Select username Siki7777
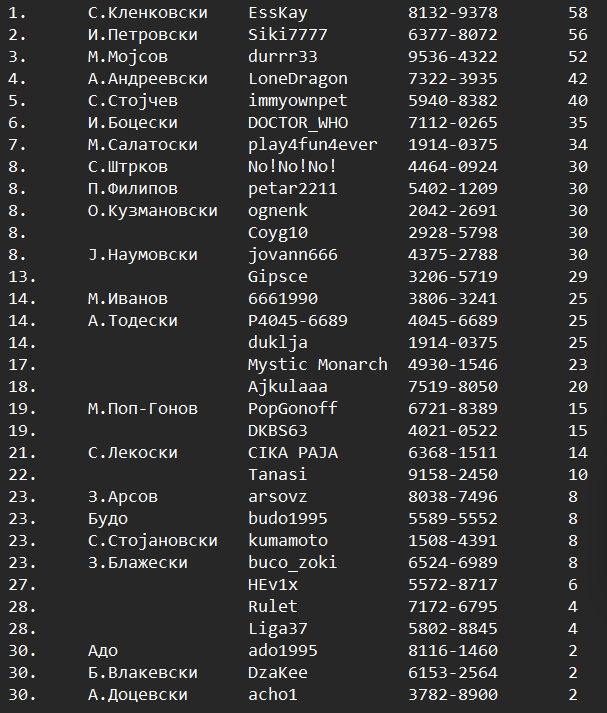Screen dimensions: 607x713 click(x=287, y=35)
